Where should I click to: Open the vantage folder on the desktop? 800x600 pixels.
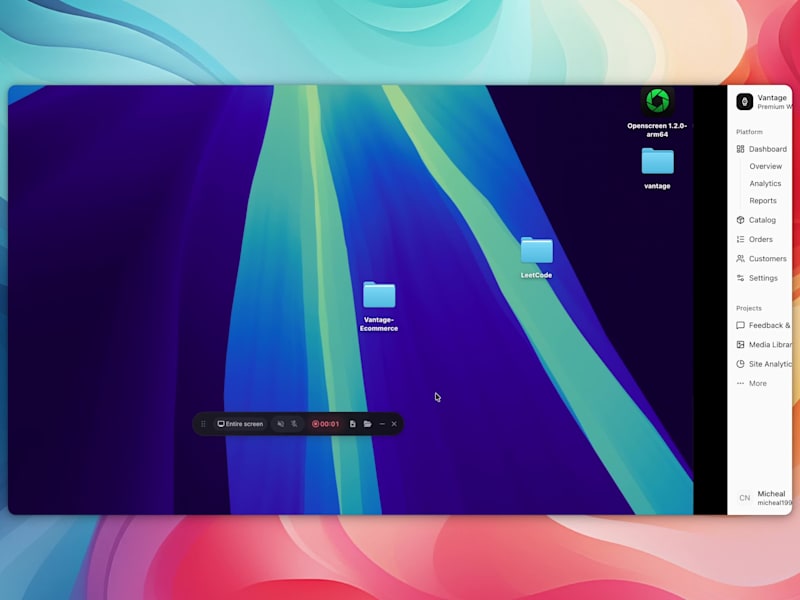tap(657, 162)
